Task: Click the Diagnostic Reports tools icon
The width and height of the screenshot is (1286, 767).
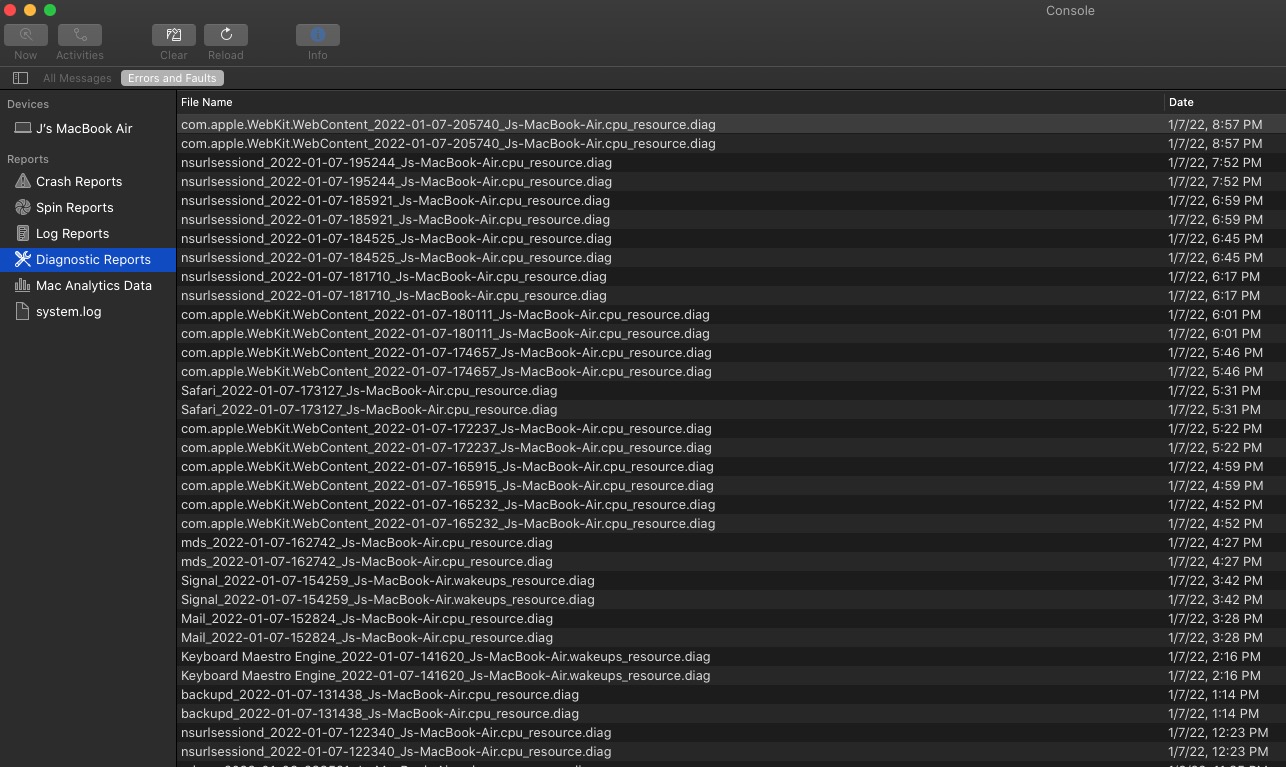Action: (x=21, y=259)
